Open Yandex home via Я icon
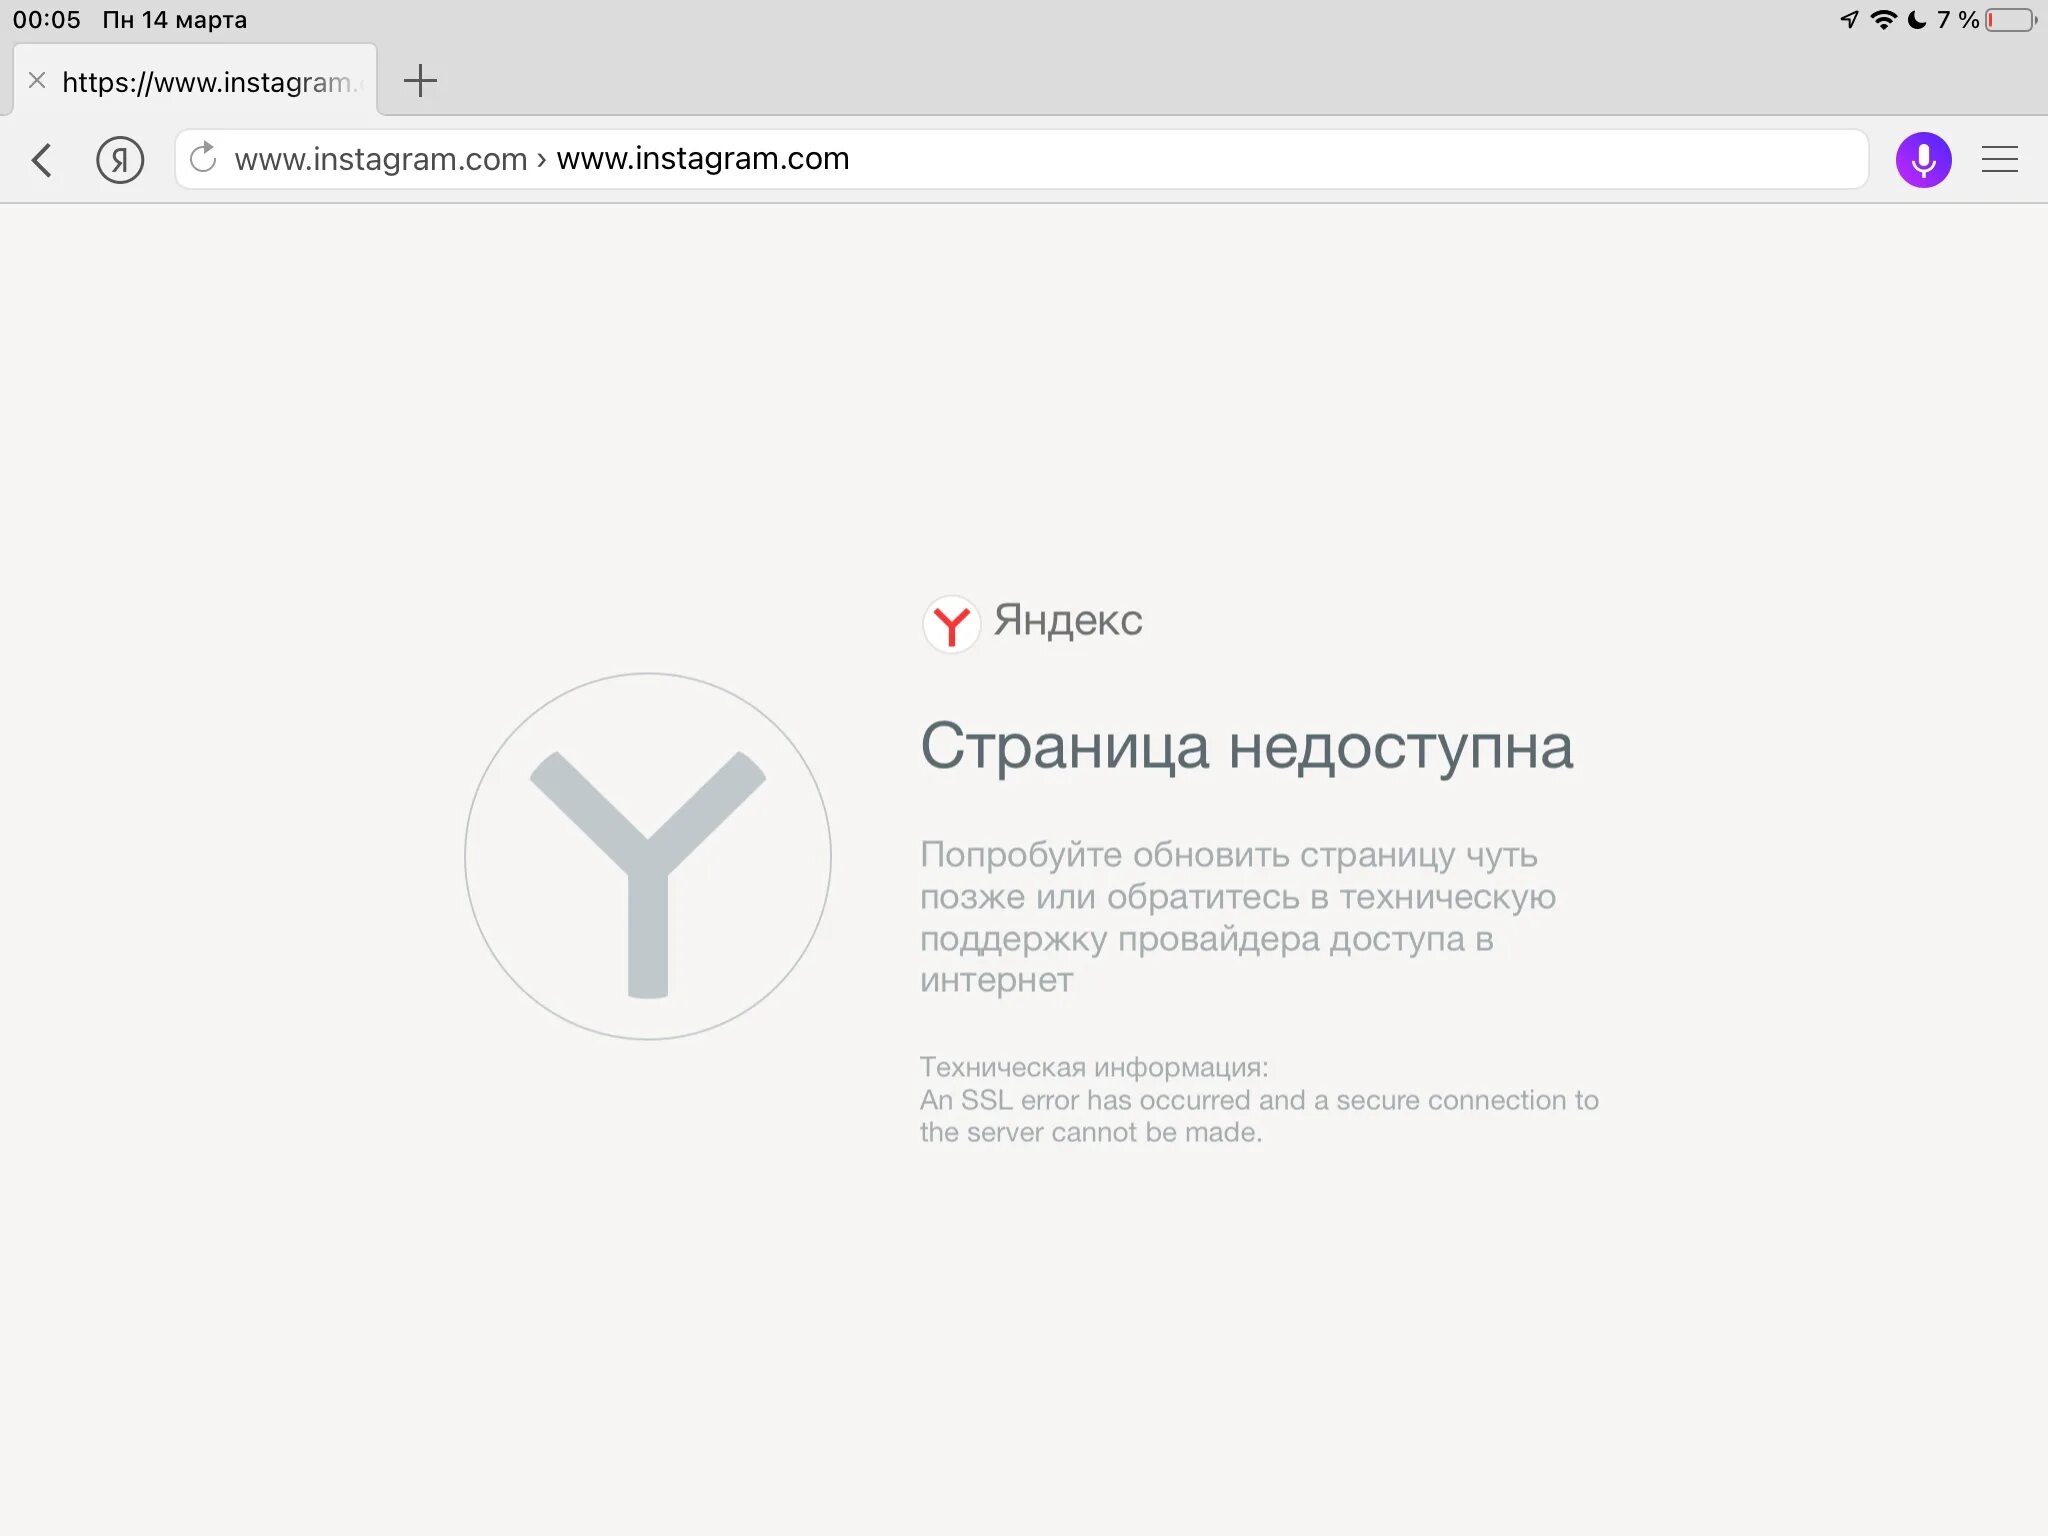The image size is (2048, 1536). point(120,160)
